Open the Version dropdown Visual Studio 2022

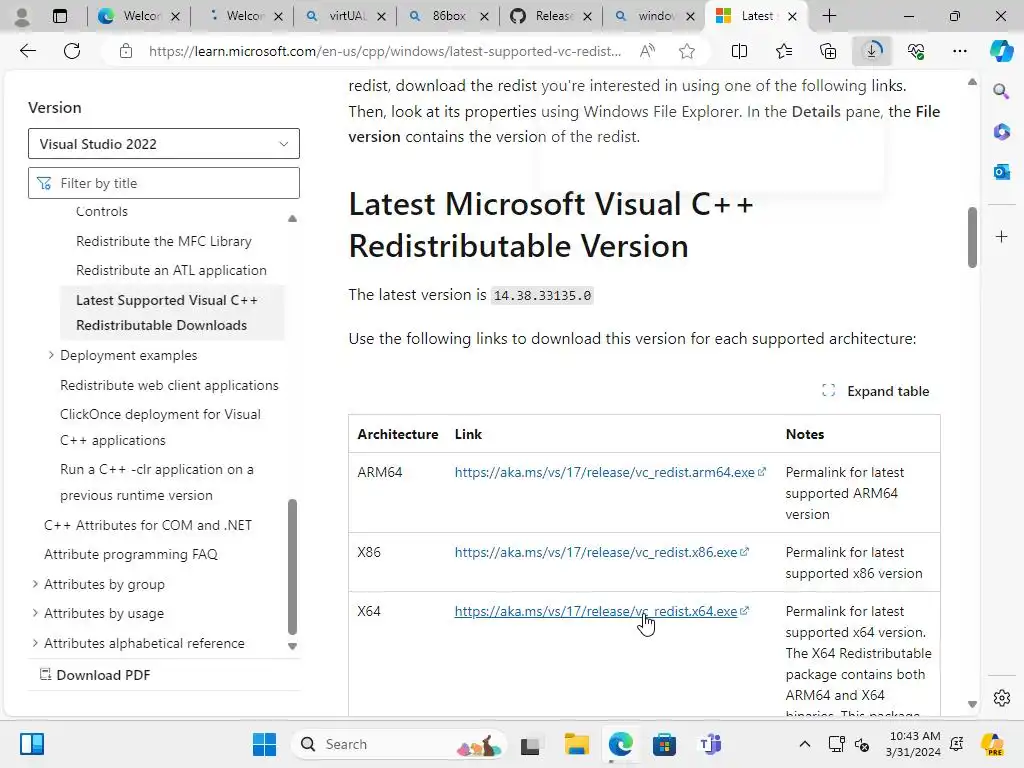(164, 144)
